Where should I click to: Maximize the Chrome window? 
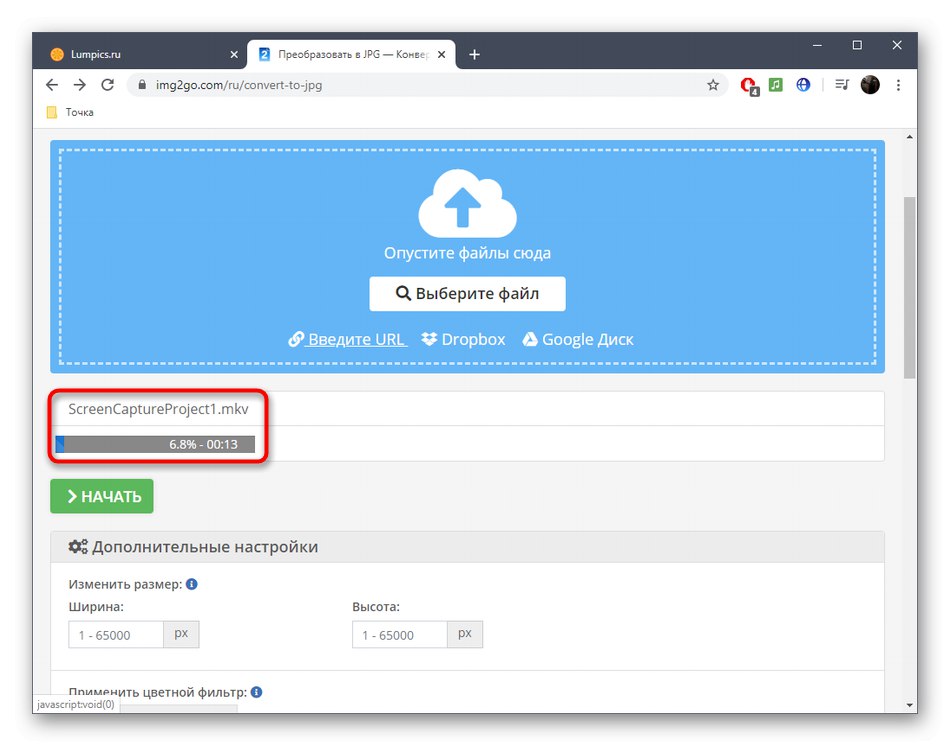point(857,45)
